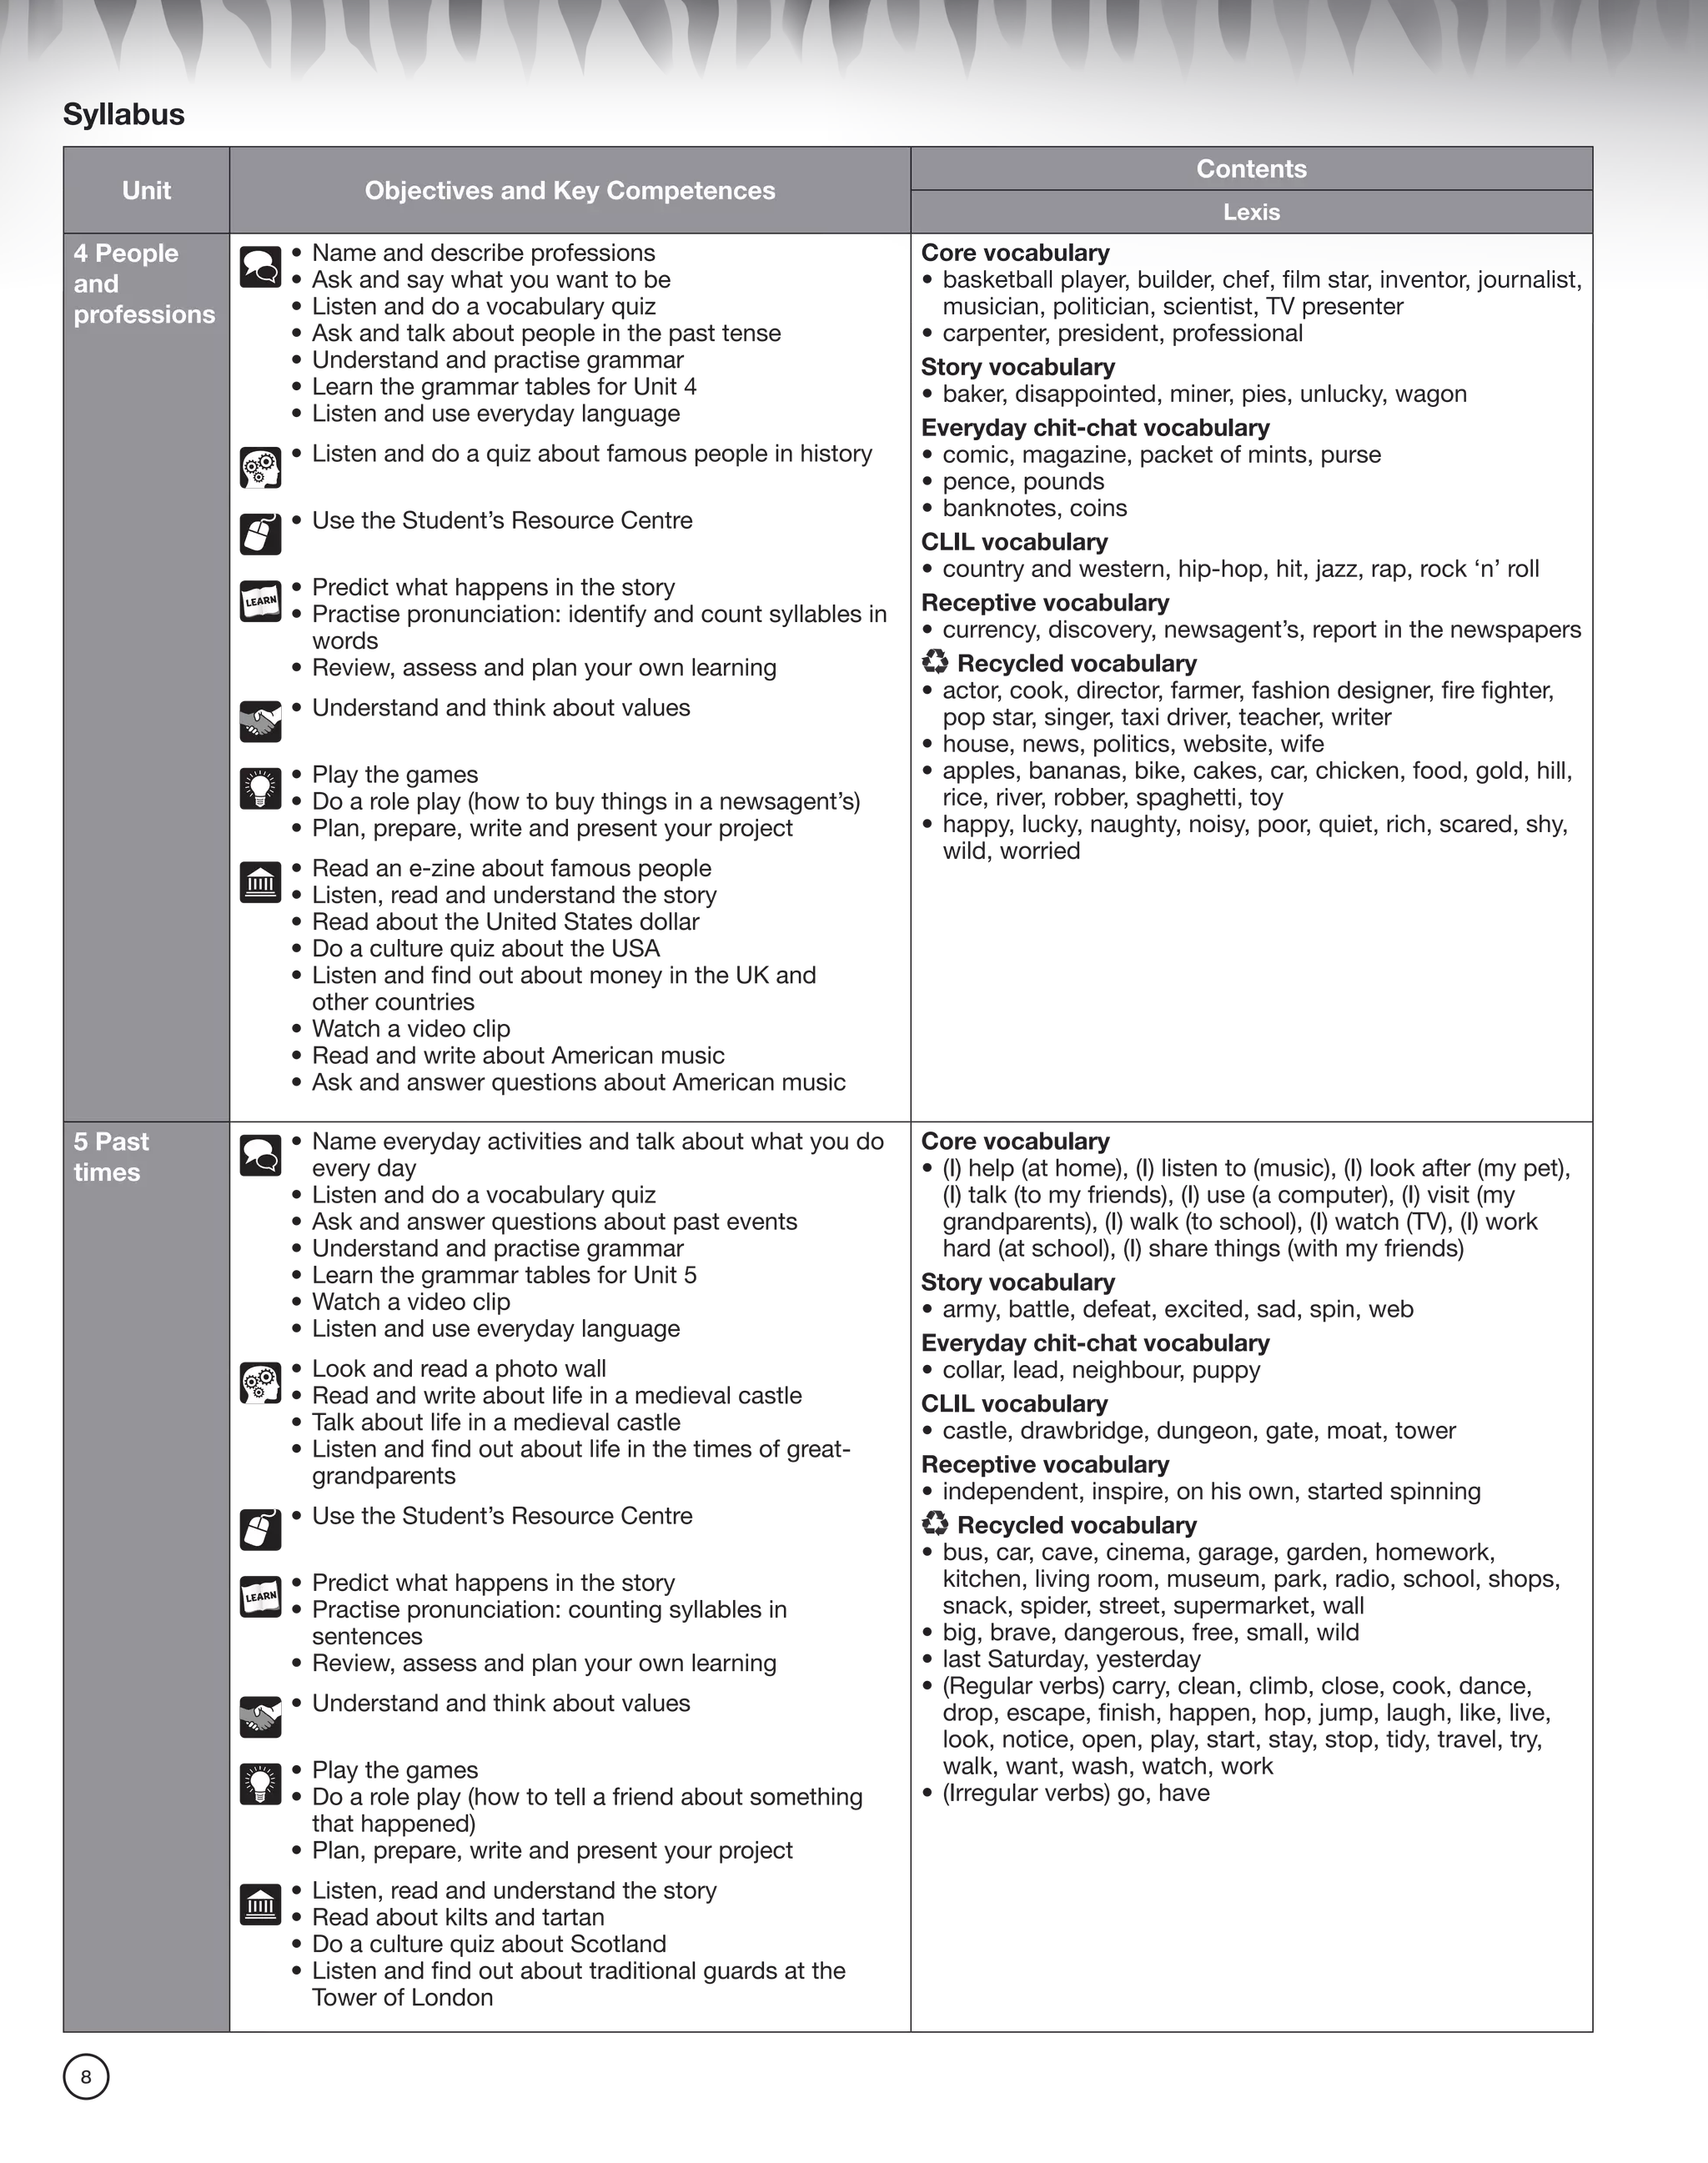Viewport: 1708px width, 2163px height.
Task: Click the handshake values icon in Unit 4
Action: click(262, 722)
